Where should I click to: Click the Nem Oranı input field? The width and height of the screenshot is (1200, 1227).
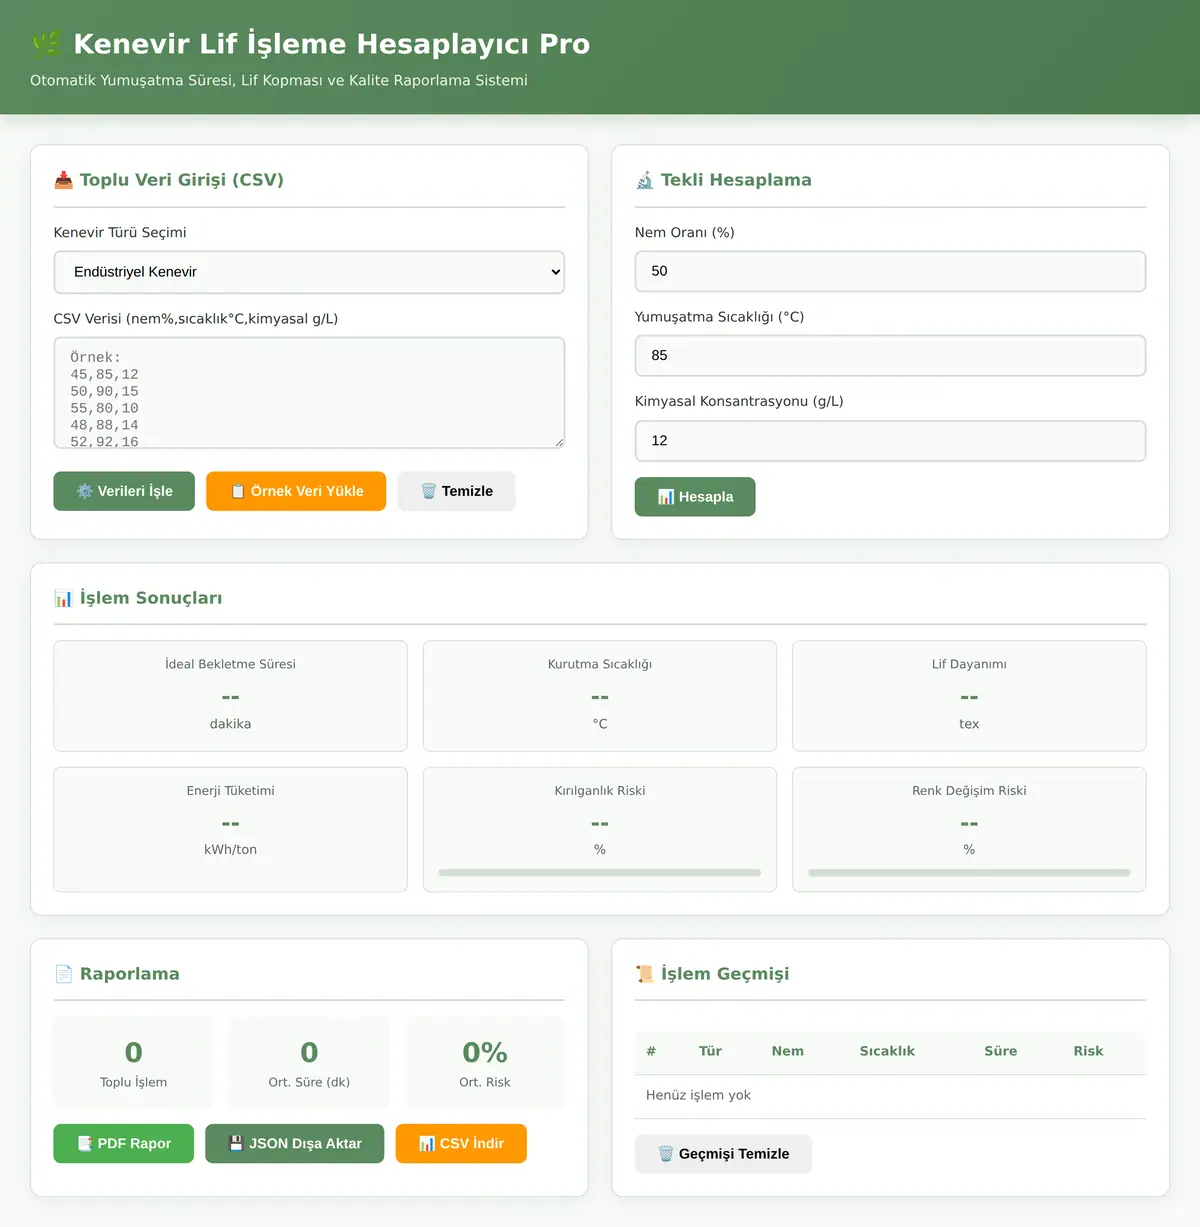click(x=890, y=271)
